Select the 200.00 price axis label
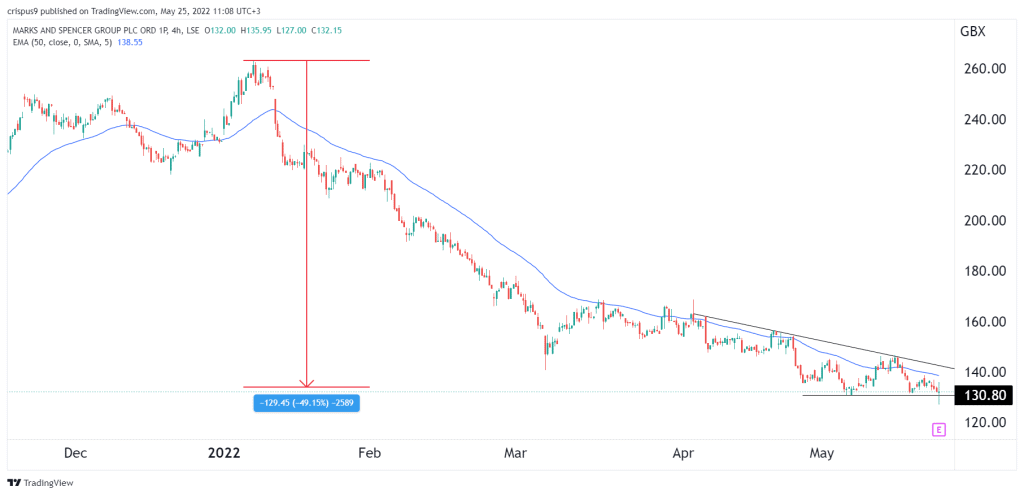The image size is (1024, 495). 985,221
